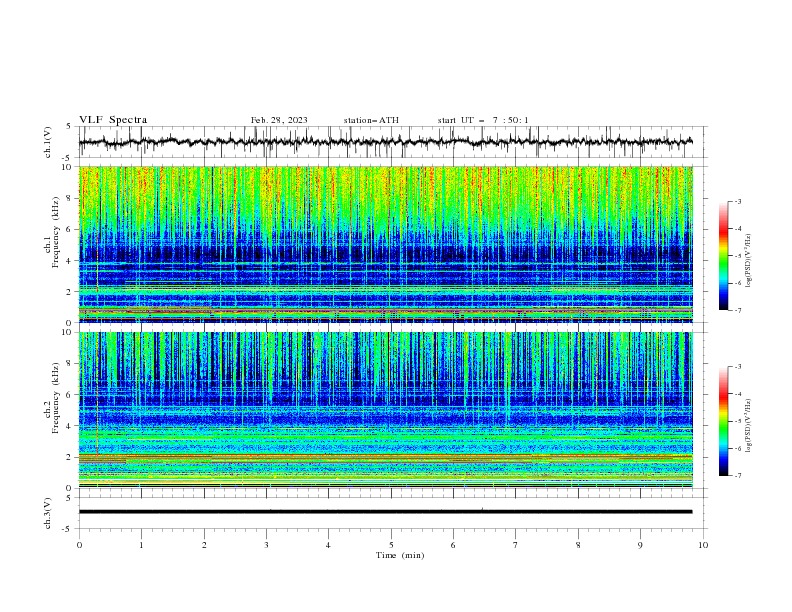
Task: Click time axis tick label '3'
Action: click(x=266, y=545)
